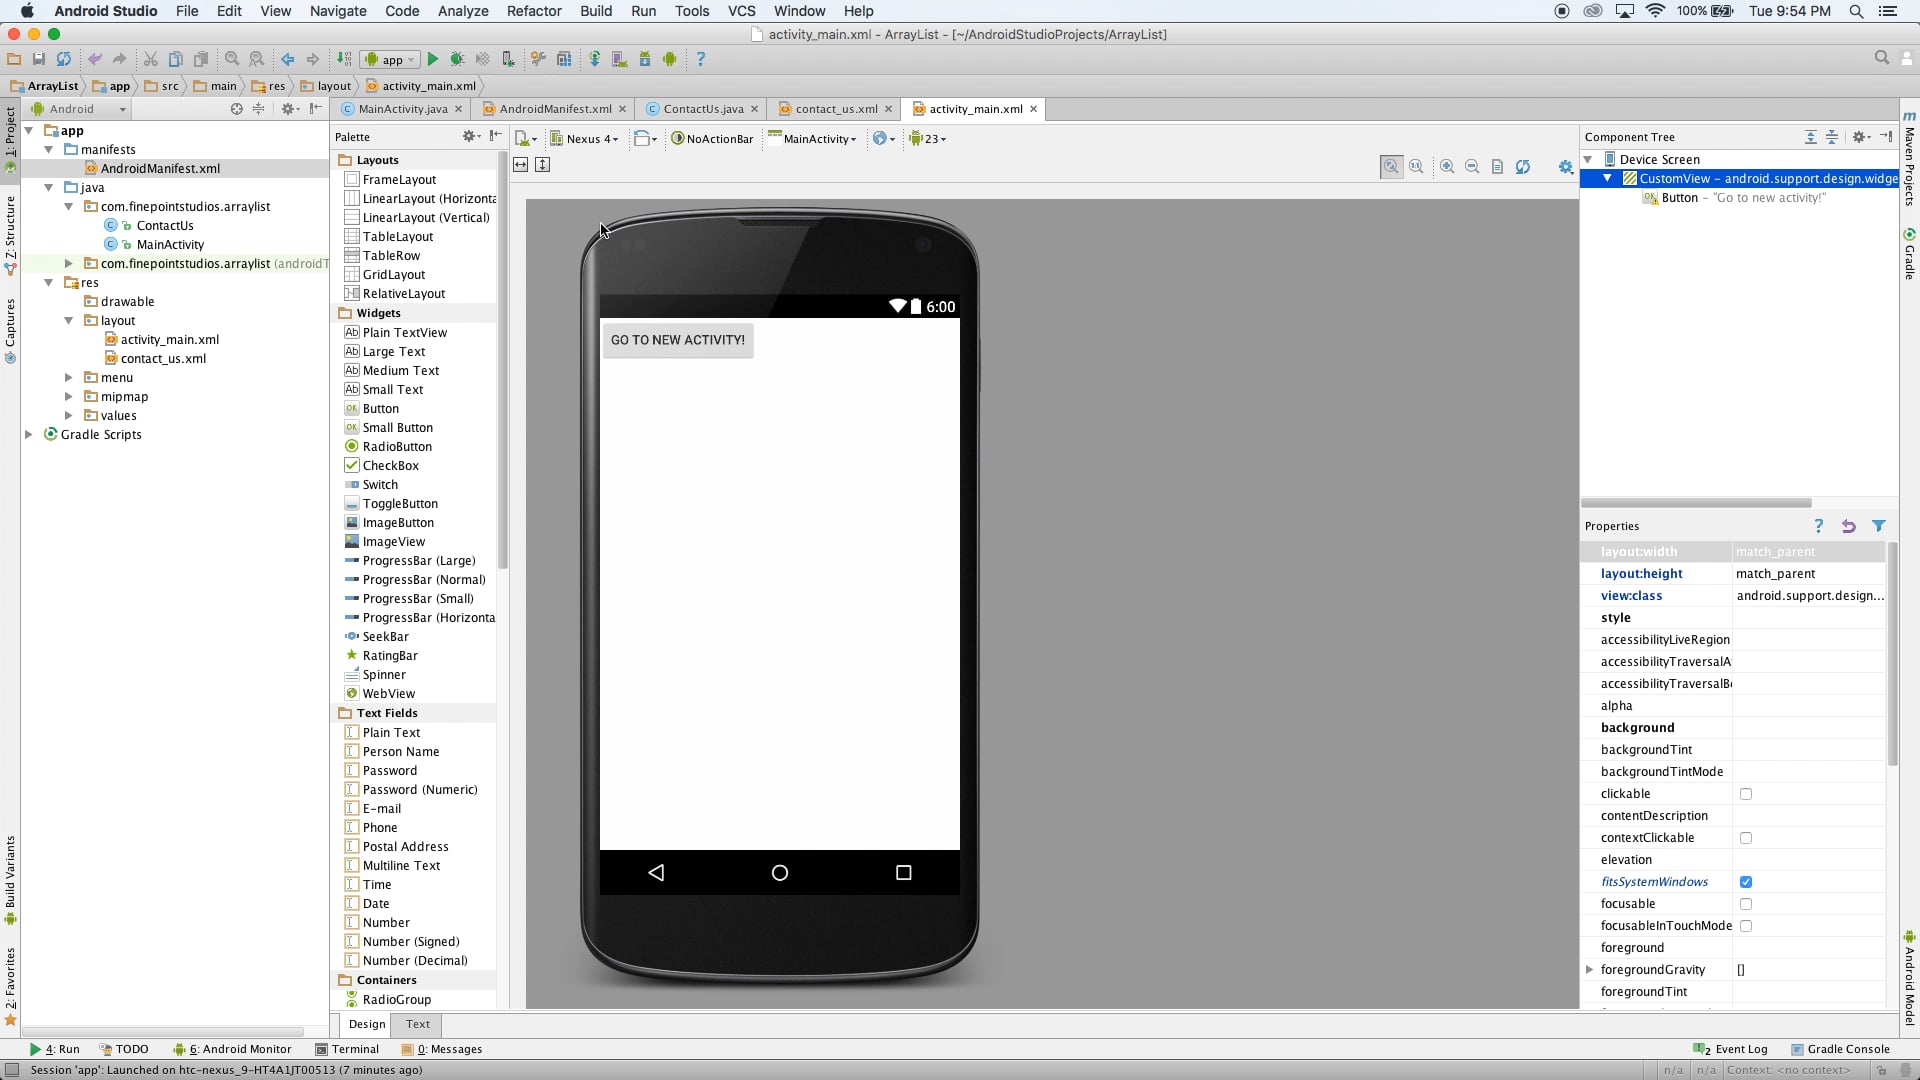Open Search Everywhere magnifier at top right
Screen dimensions: 1920x1080
(x=1881, y=58)
